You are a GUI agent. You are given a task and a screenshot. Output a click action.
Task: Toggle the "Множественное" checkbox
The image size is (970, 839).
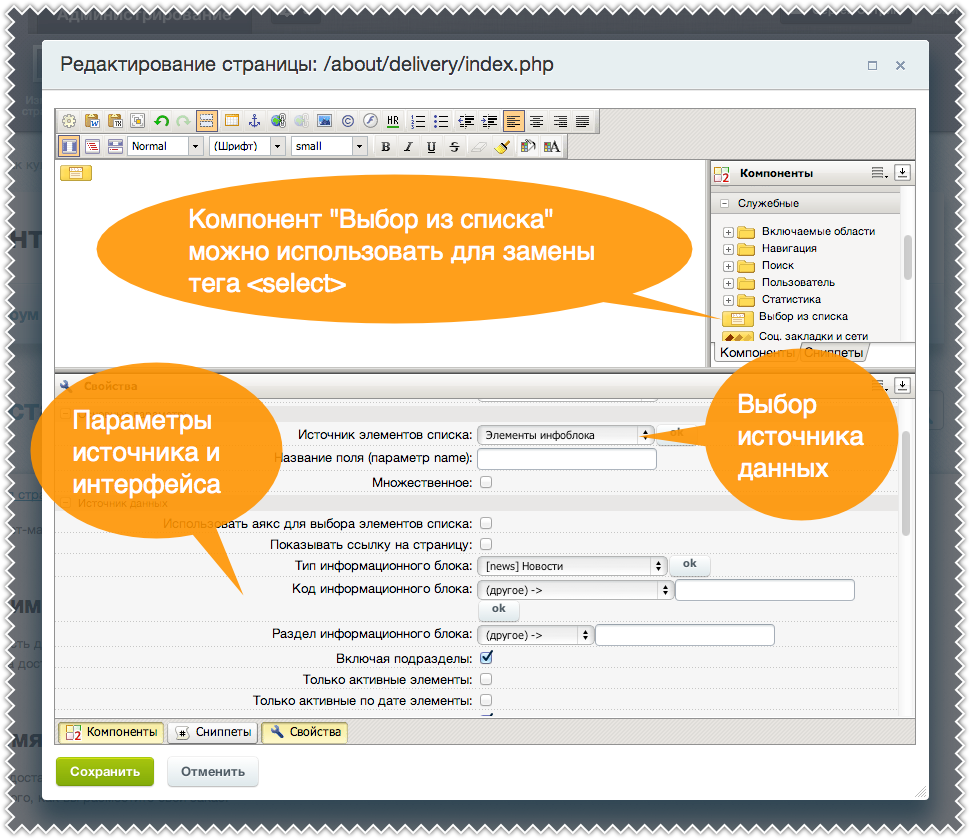(486, 482)
